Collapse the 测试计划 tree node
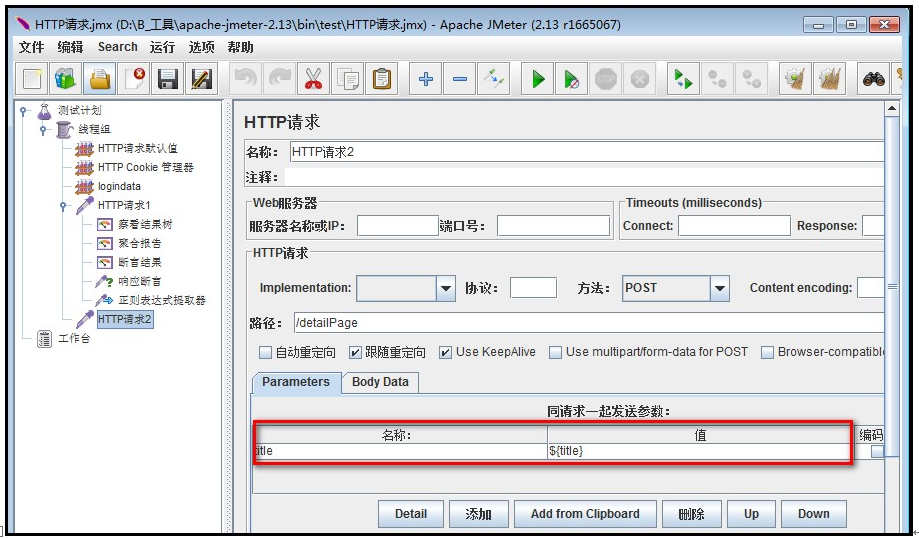The height and width of the screenshot is (538, 919). 23,110
